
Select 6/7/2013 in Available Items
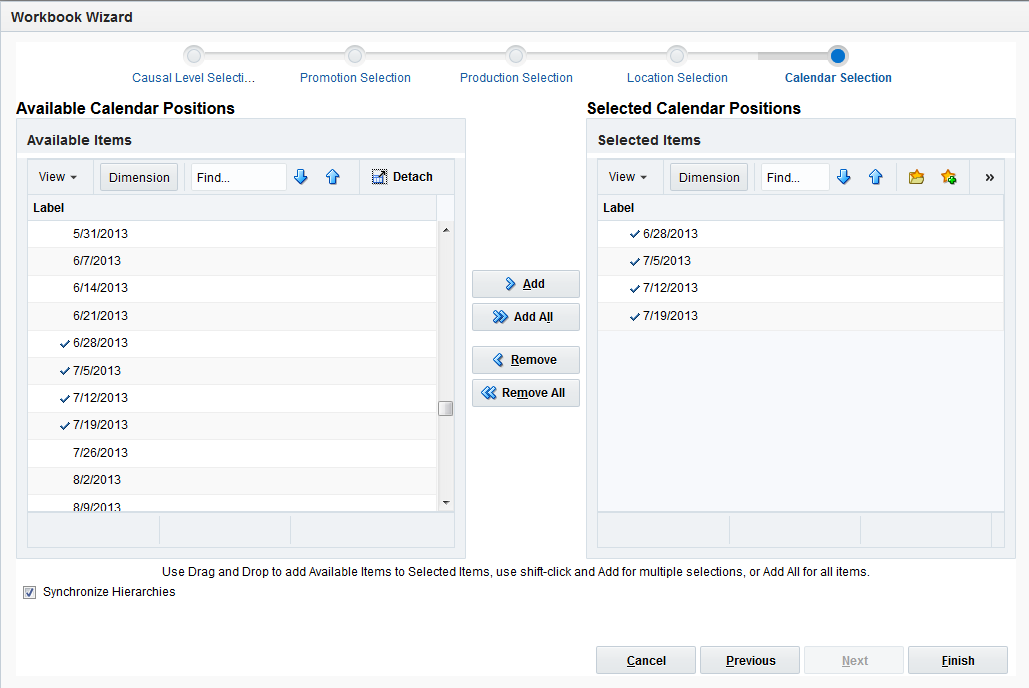pos(232,261)
